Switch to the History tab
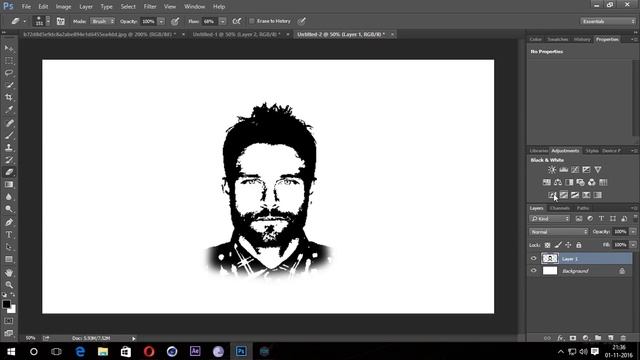 coord(582,40)
